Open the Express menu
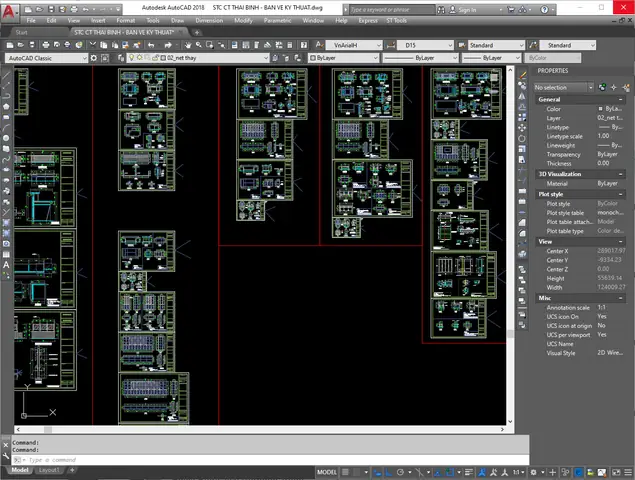Viewport: 635px width, 480px height. coord(368,20)
